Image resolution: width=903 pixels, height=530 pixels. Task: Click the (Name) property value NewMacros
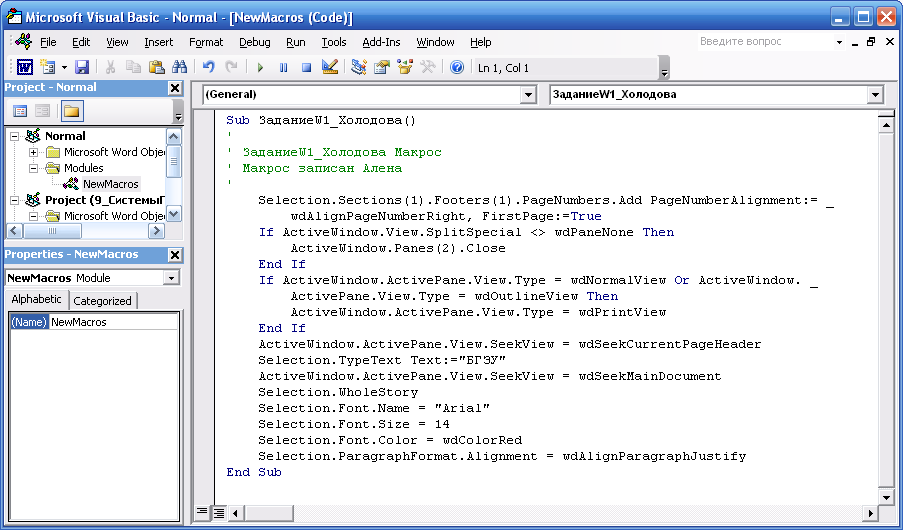click(113, 323)
